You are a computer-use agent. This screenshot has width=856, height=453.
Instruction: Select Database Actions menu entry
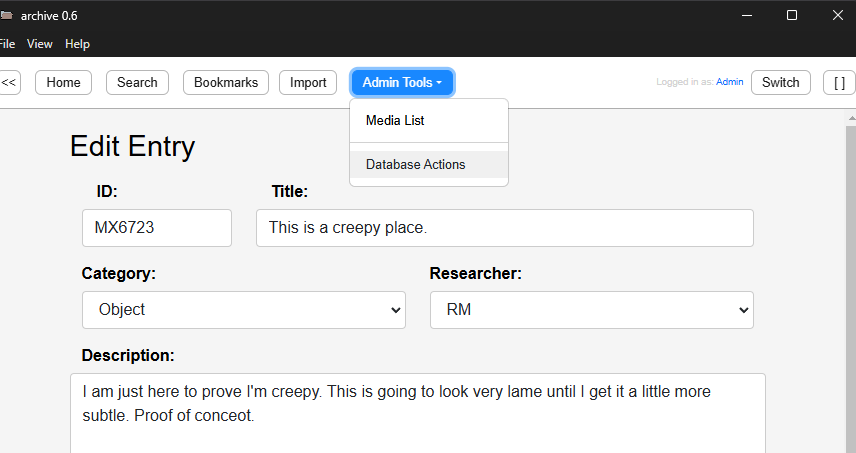point(429,164)
